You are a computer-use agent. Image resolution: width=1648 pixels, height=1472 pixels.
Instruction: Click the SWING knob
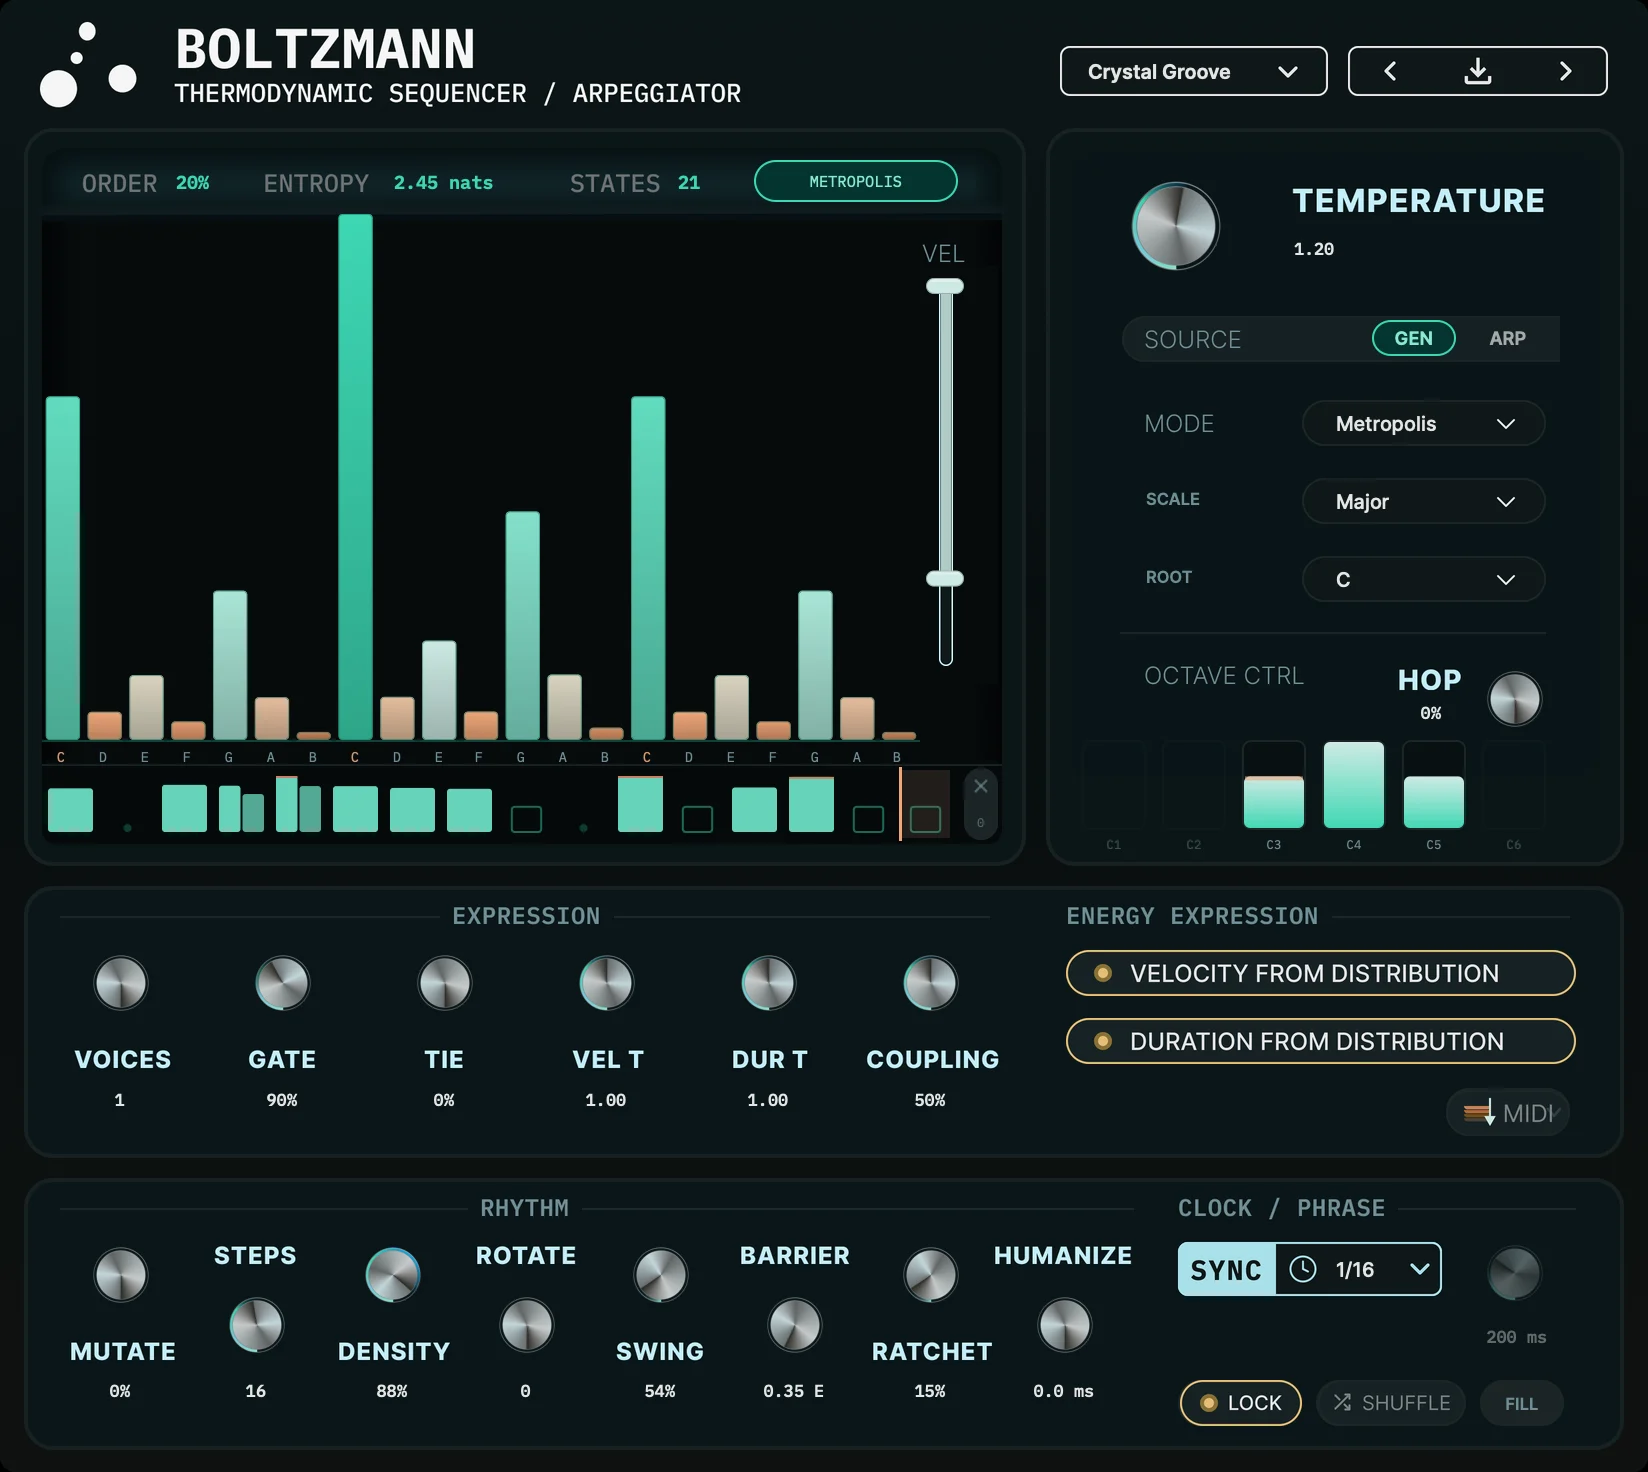pos(661,1275)
